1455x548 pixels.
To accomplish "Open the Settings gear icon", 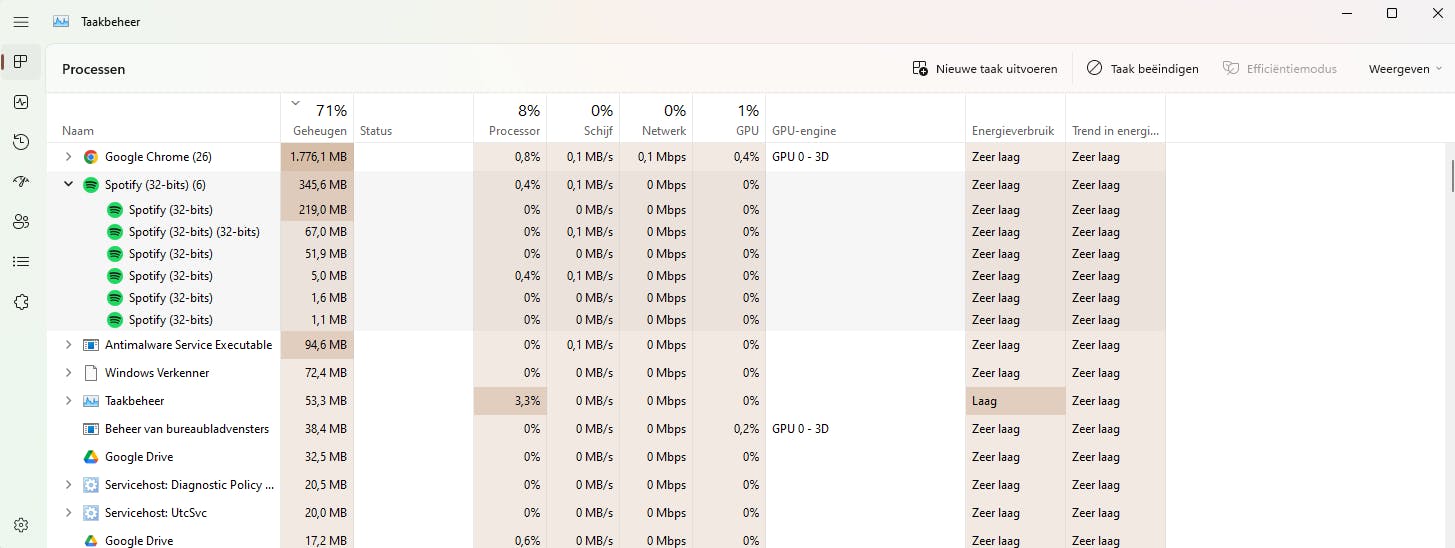I will click(21, 525).
